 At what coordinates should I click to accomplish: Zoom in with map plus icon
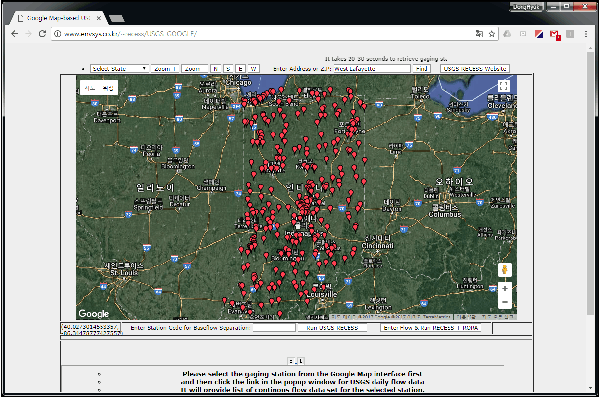pos(505,288)
